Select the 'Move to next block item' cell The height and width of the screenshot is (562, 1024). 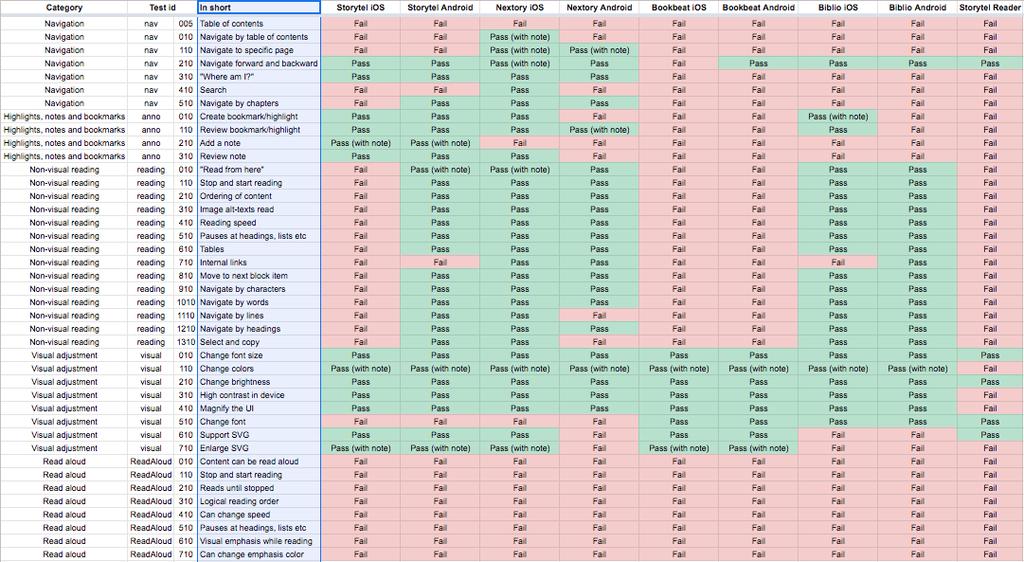(259, 276)
